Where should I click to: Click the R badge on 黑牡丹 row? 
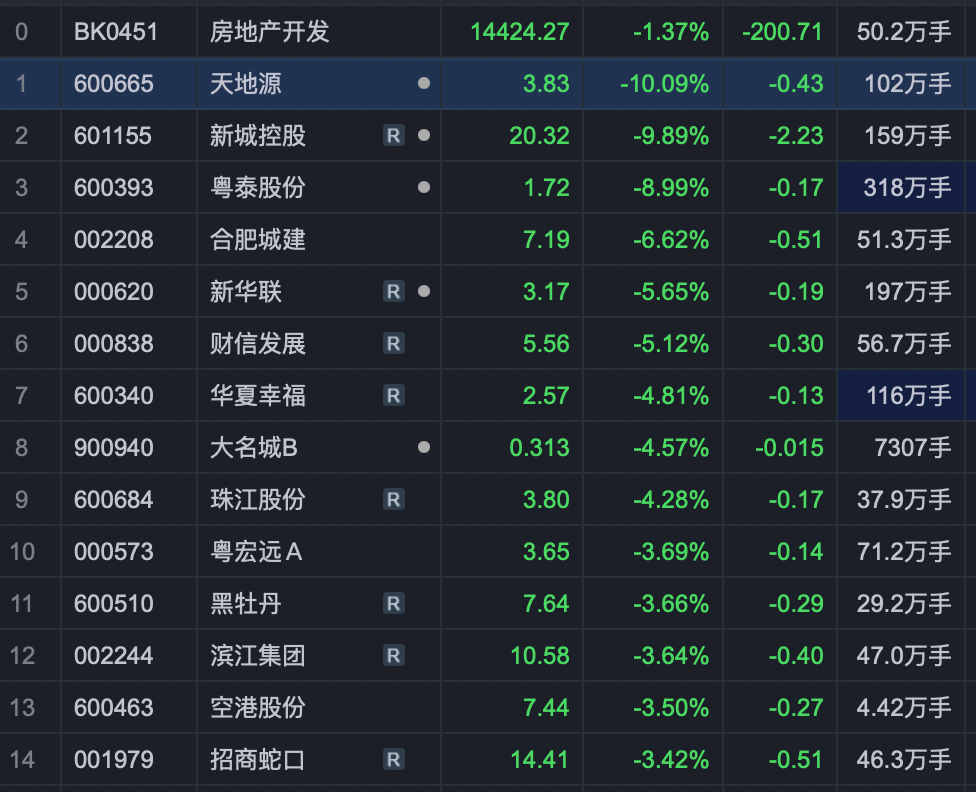(x=393, y=603)
